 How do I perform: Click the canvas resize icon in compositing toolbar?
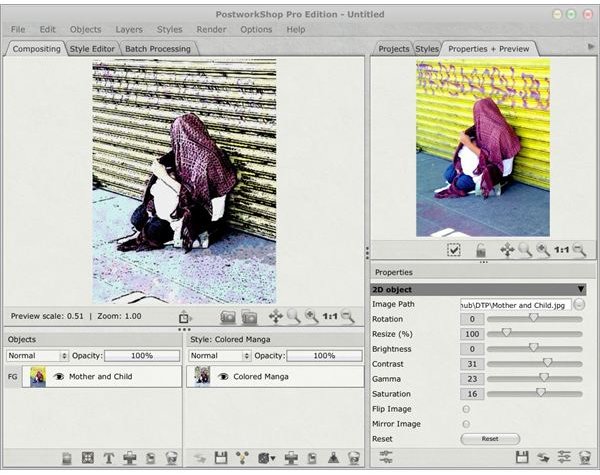point(185,317)
